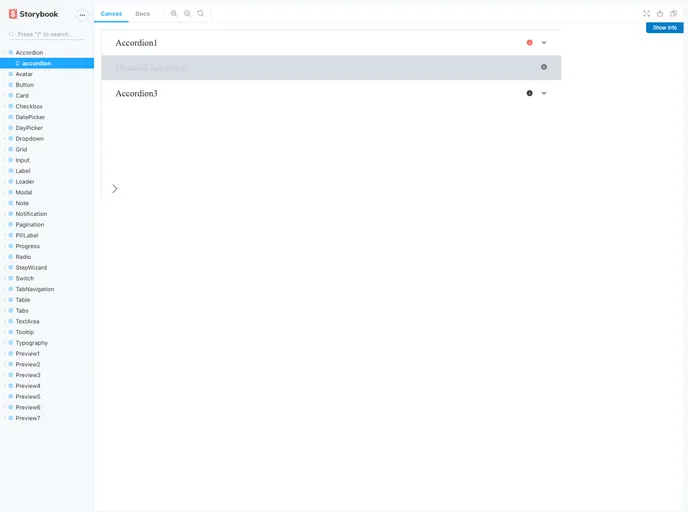
Task: Open the Notification component in sidebar
Action: tap(31, 214)
